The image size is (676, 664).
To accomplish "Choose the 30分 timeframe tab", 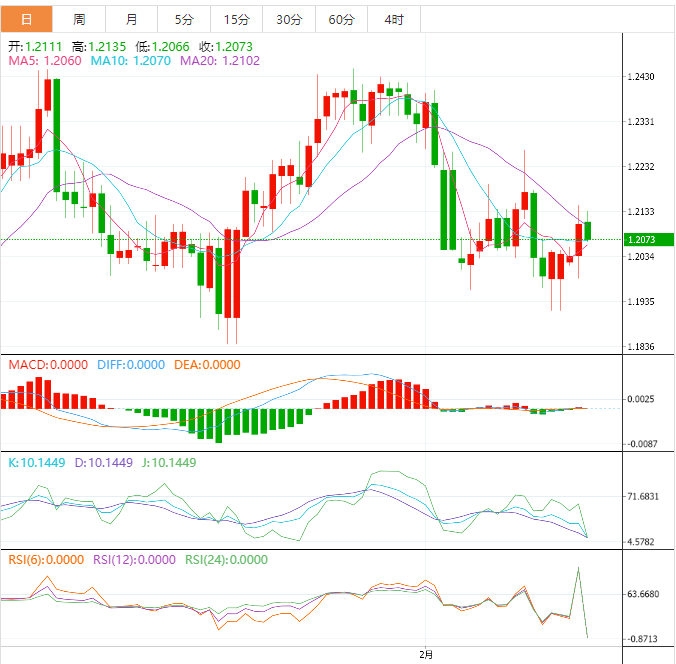I will pos(288,19).
